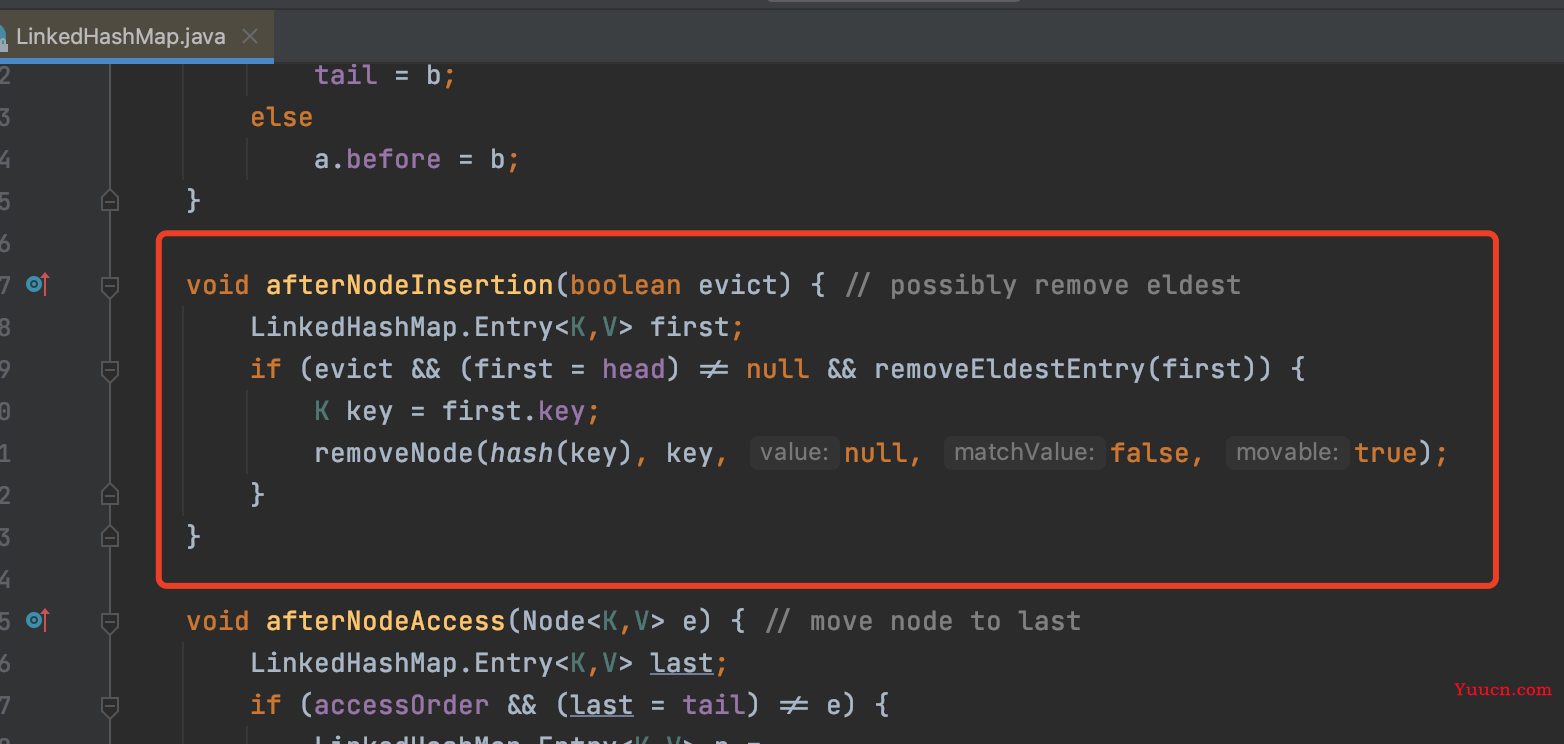Place cursor on afterNodeAccess method name
Image resolution: width=1564 pixels, height=744 pixels.
tap(387, 621)
